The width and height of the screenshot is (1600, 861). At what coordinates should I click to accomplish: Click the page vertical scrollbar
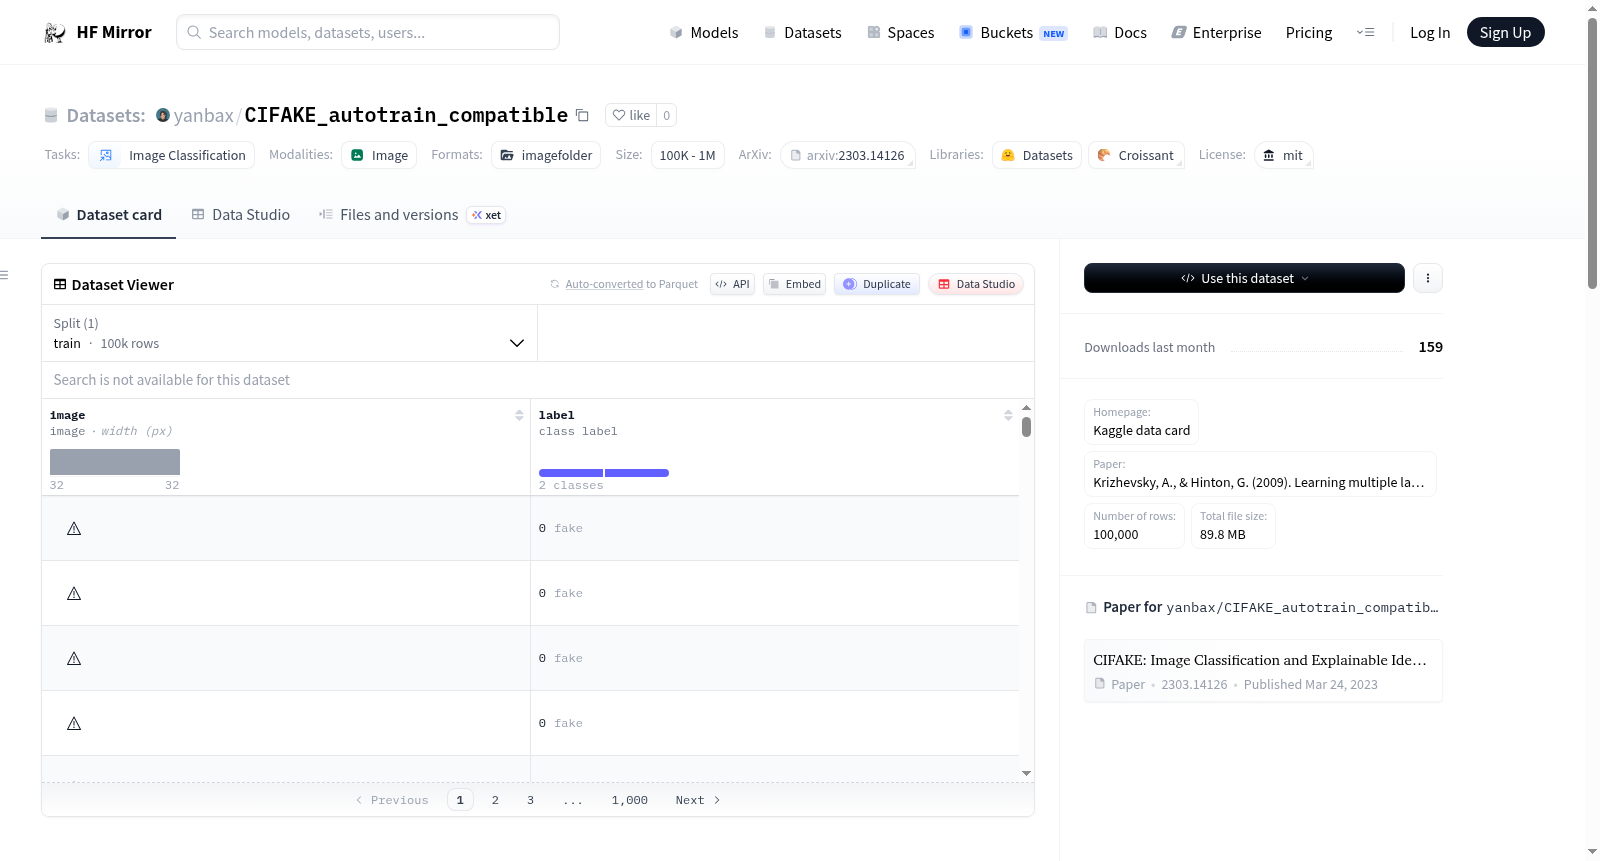[x=1592, y=155]
